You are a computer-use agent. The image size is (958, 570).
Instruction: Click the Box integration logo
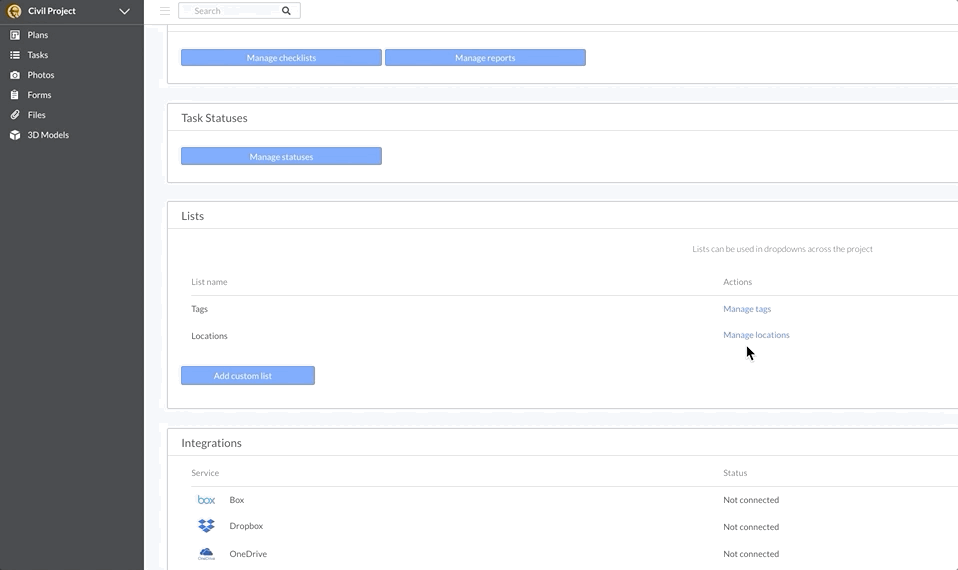207,500
